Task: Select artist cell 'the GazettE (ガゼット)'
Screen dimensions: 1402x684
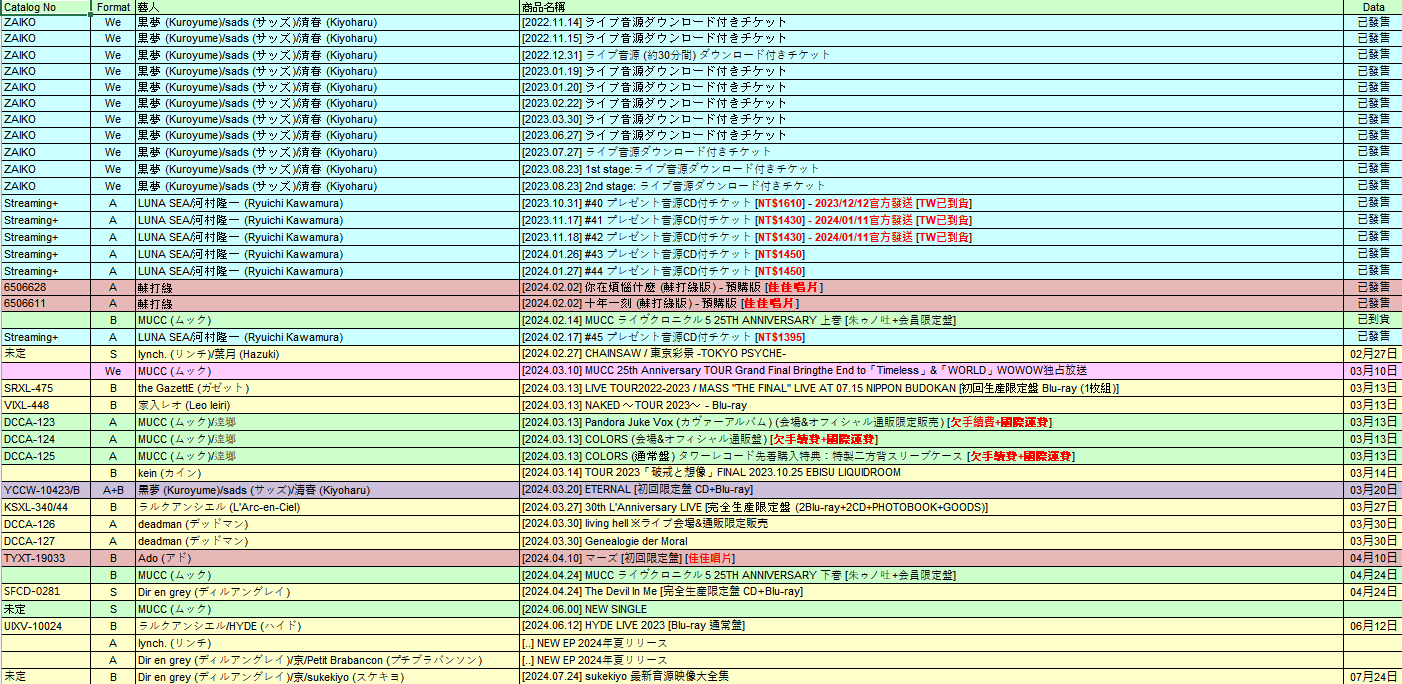Action: pyautogui.click(x=327, y=388)
